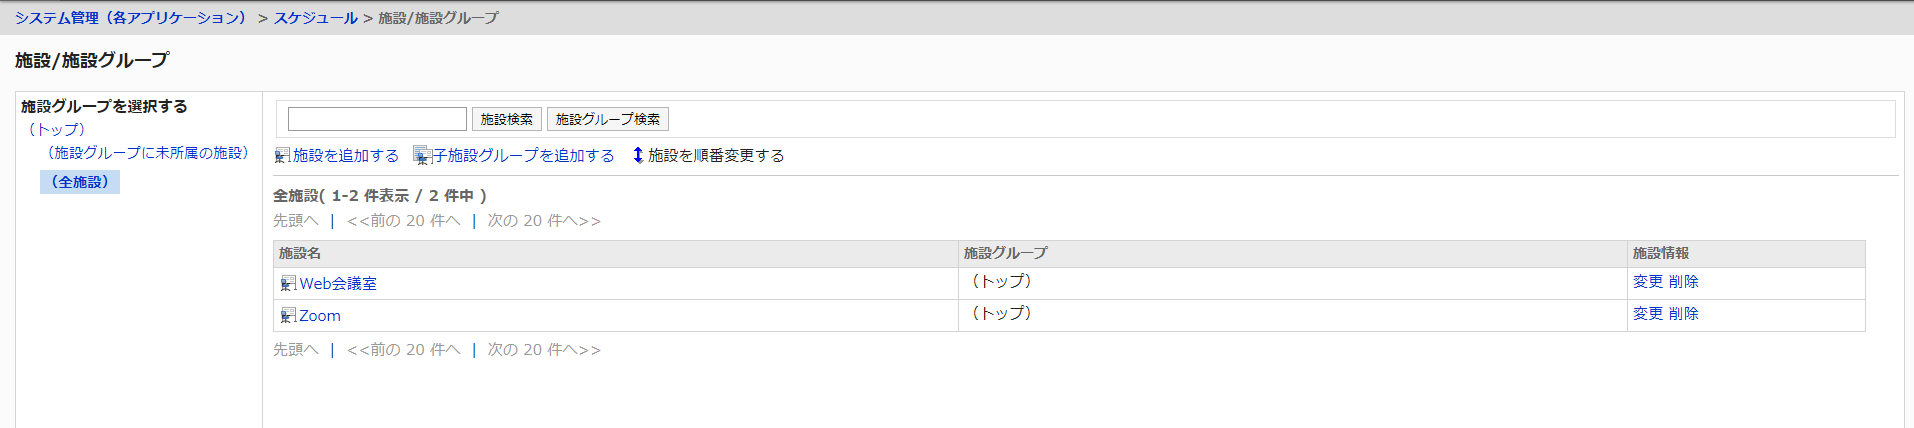Click the 子施設グループを追加する group icon
The width and height of the screenshot is (1914, 428).
[422, 156]
